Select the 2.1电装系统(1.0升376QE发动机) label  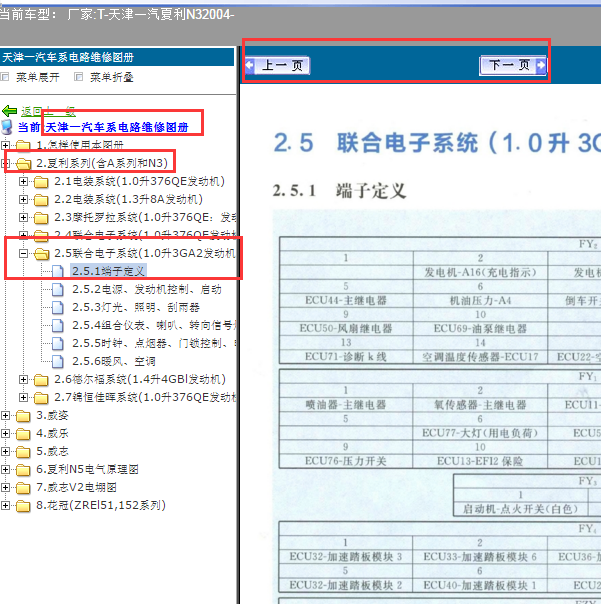coord(139,181)
